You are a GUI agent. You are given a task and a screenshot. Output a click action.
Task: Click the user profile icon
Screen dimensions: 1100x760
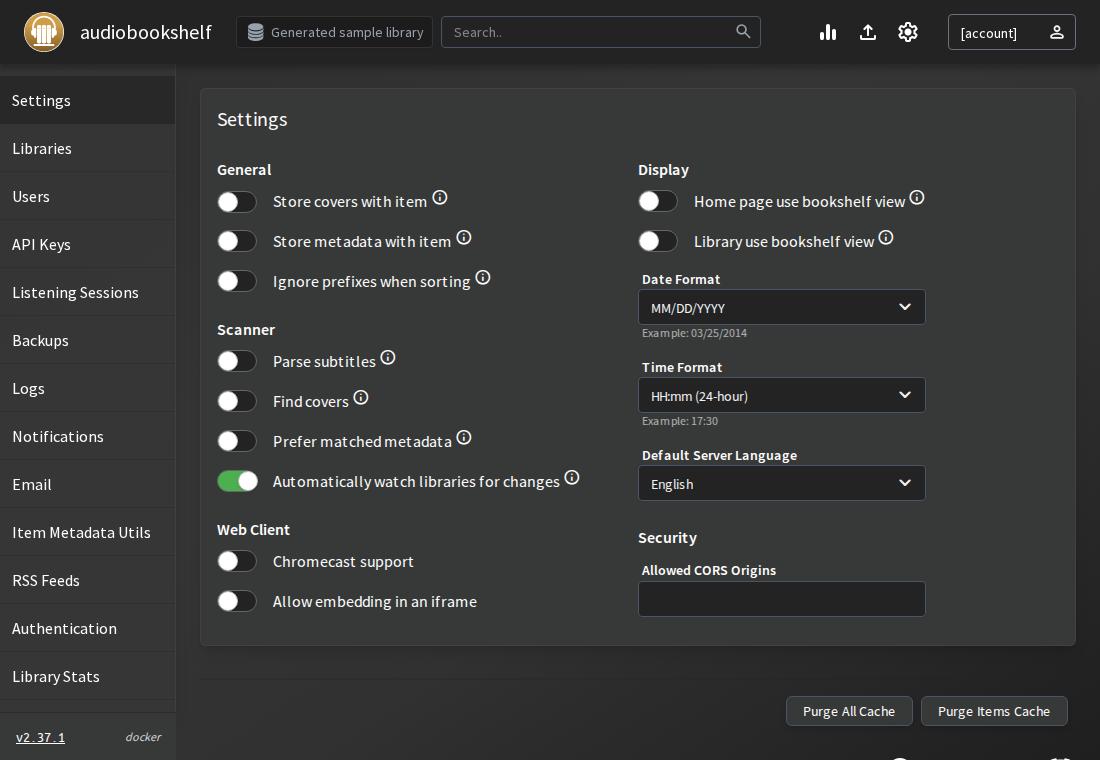(1057, 32)
